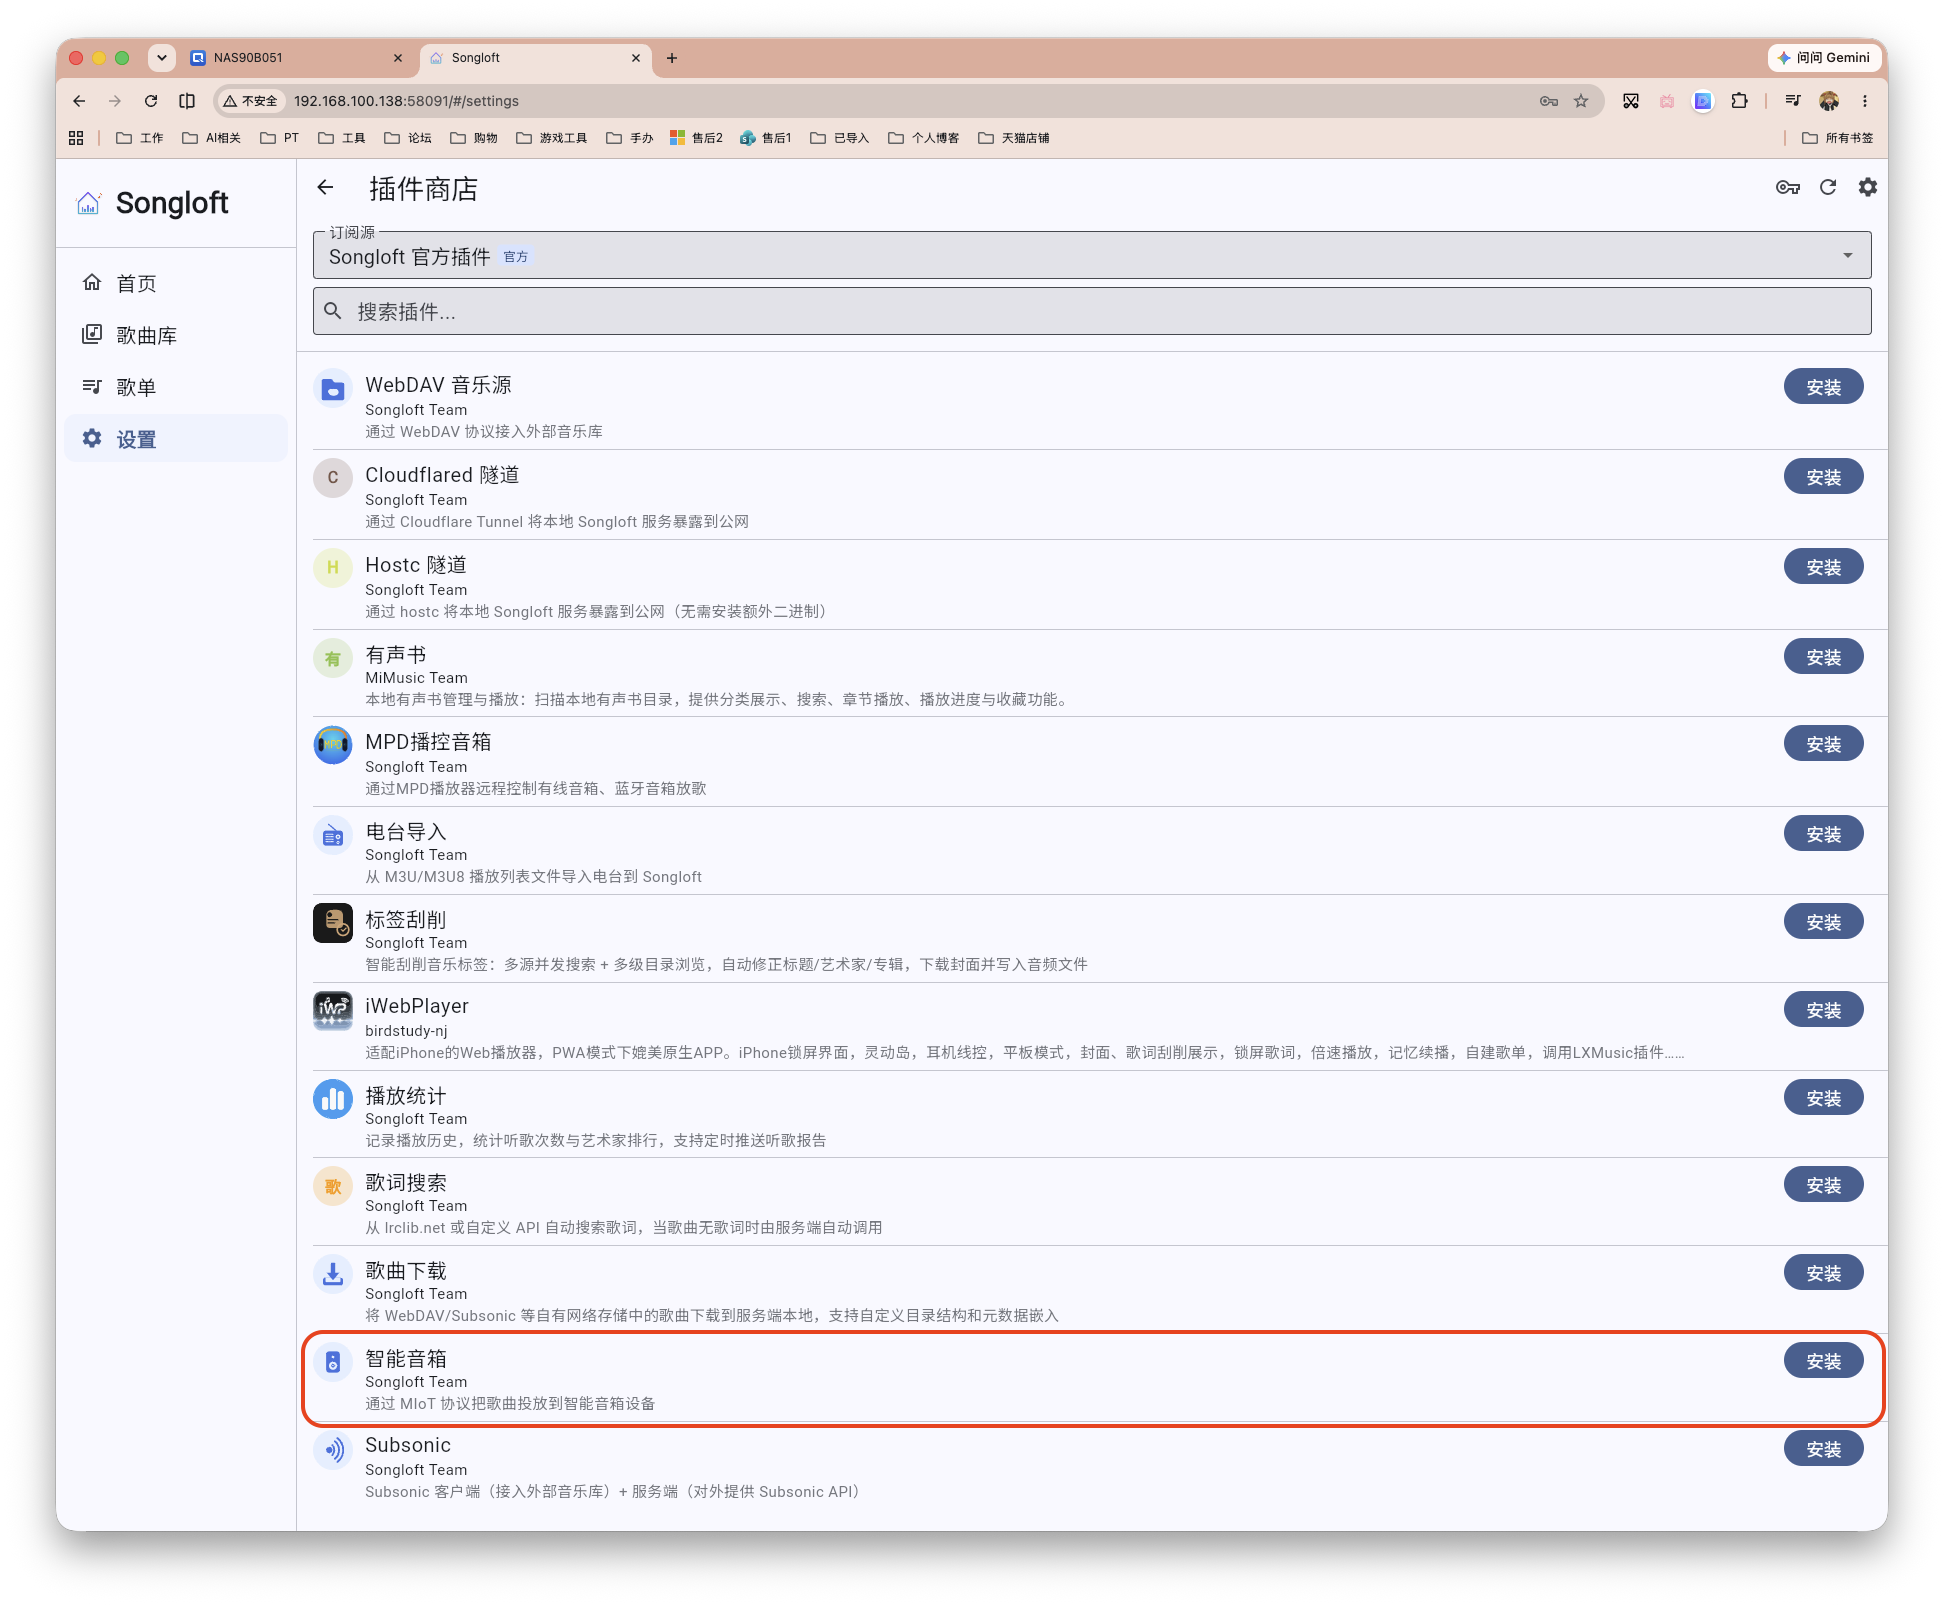Screen dimensions: 1944x1605
Task: Click the Subsonic plugin icon
Action: click(x=333, y=1450)
